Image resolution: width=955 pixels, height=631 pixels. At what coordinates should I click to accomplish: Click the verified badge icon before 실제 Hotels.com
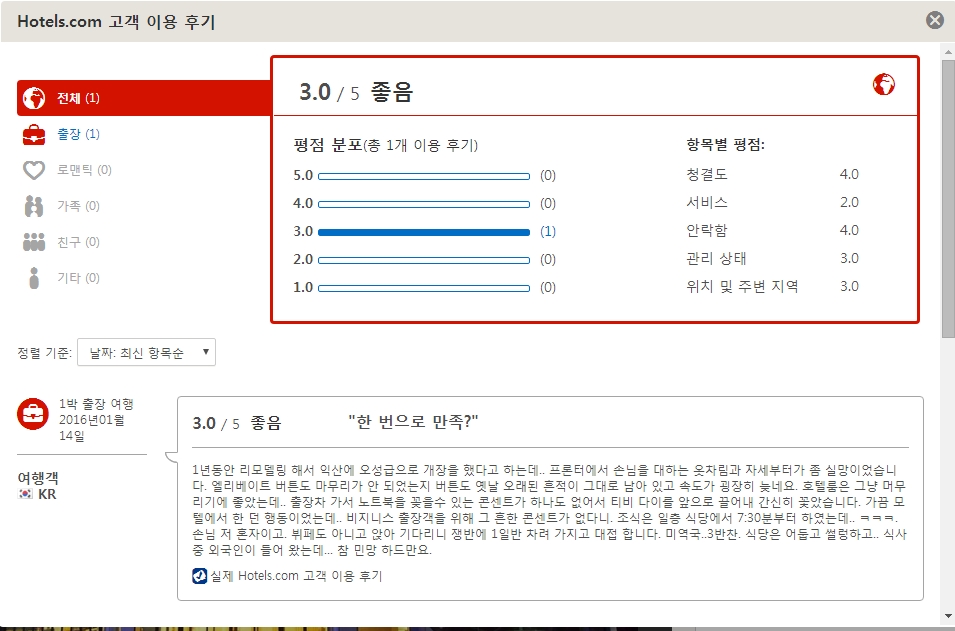pyautogui.click(x=200, y=576)
